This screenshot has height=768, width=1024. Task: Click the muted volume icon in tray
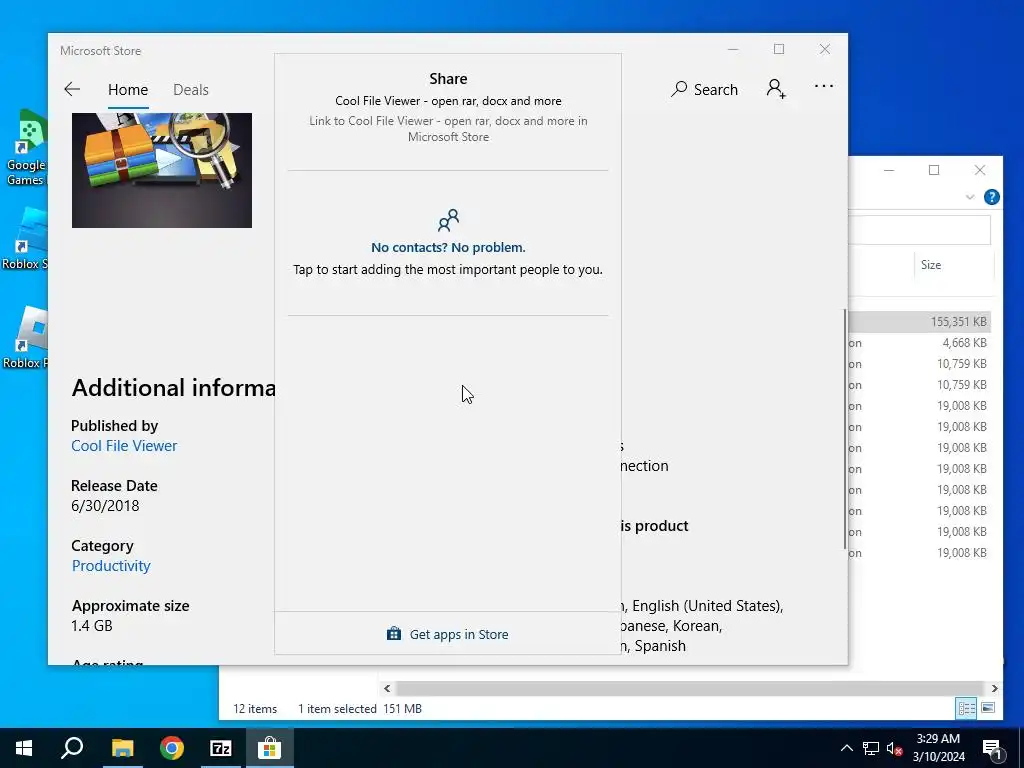pyautogui.click(x=894, y=748)
